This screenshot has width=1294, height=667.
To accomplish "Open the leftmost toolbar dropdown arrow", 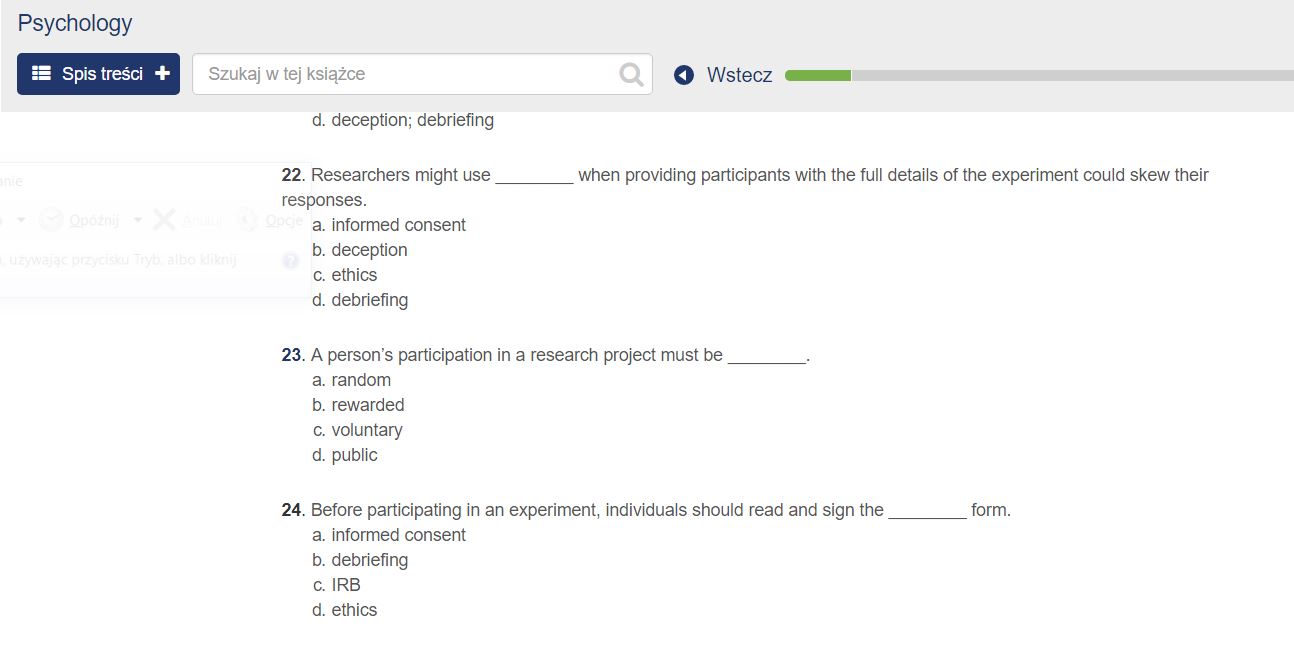I will pyautogui.click(x=21, y=219).
